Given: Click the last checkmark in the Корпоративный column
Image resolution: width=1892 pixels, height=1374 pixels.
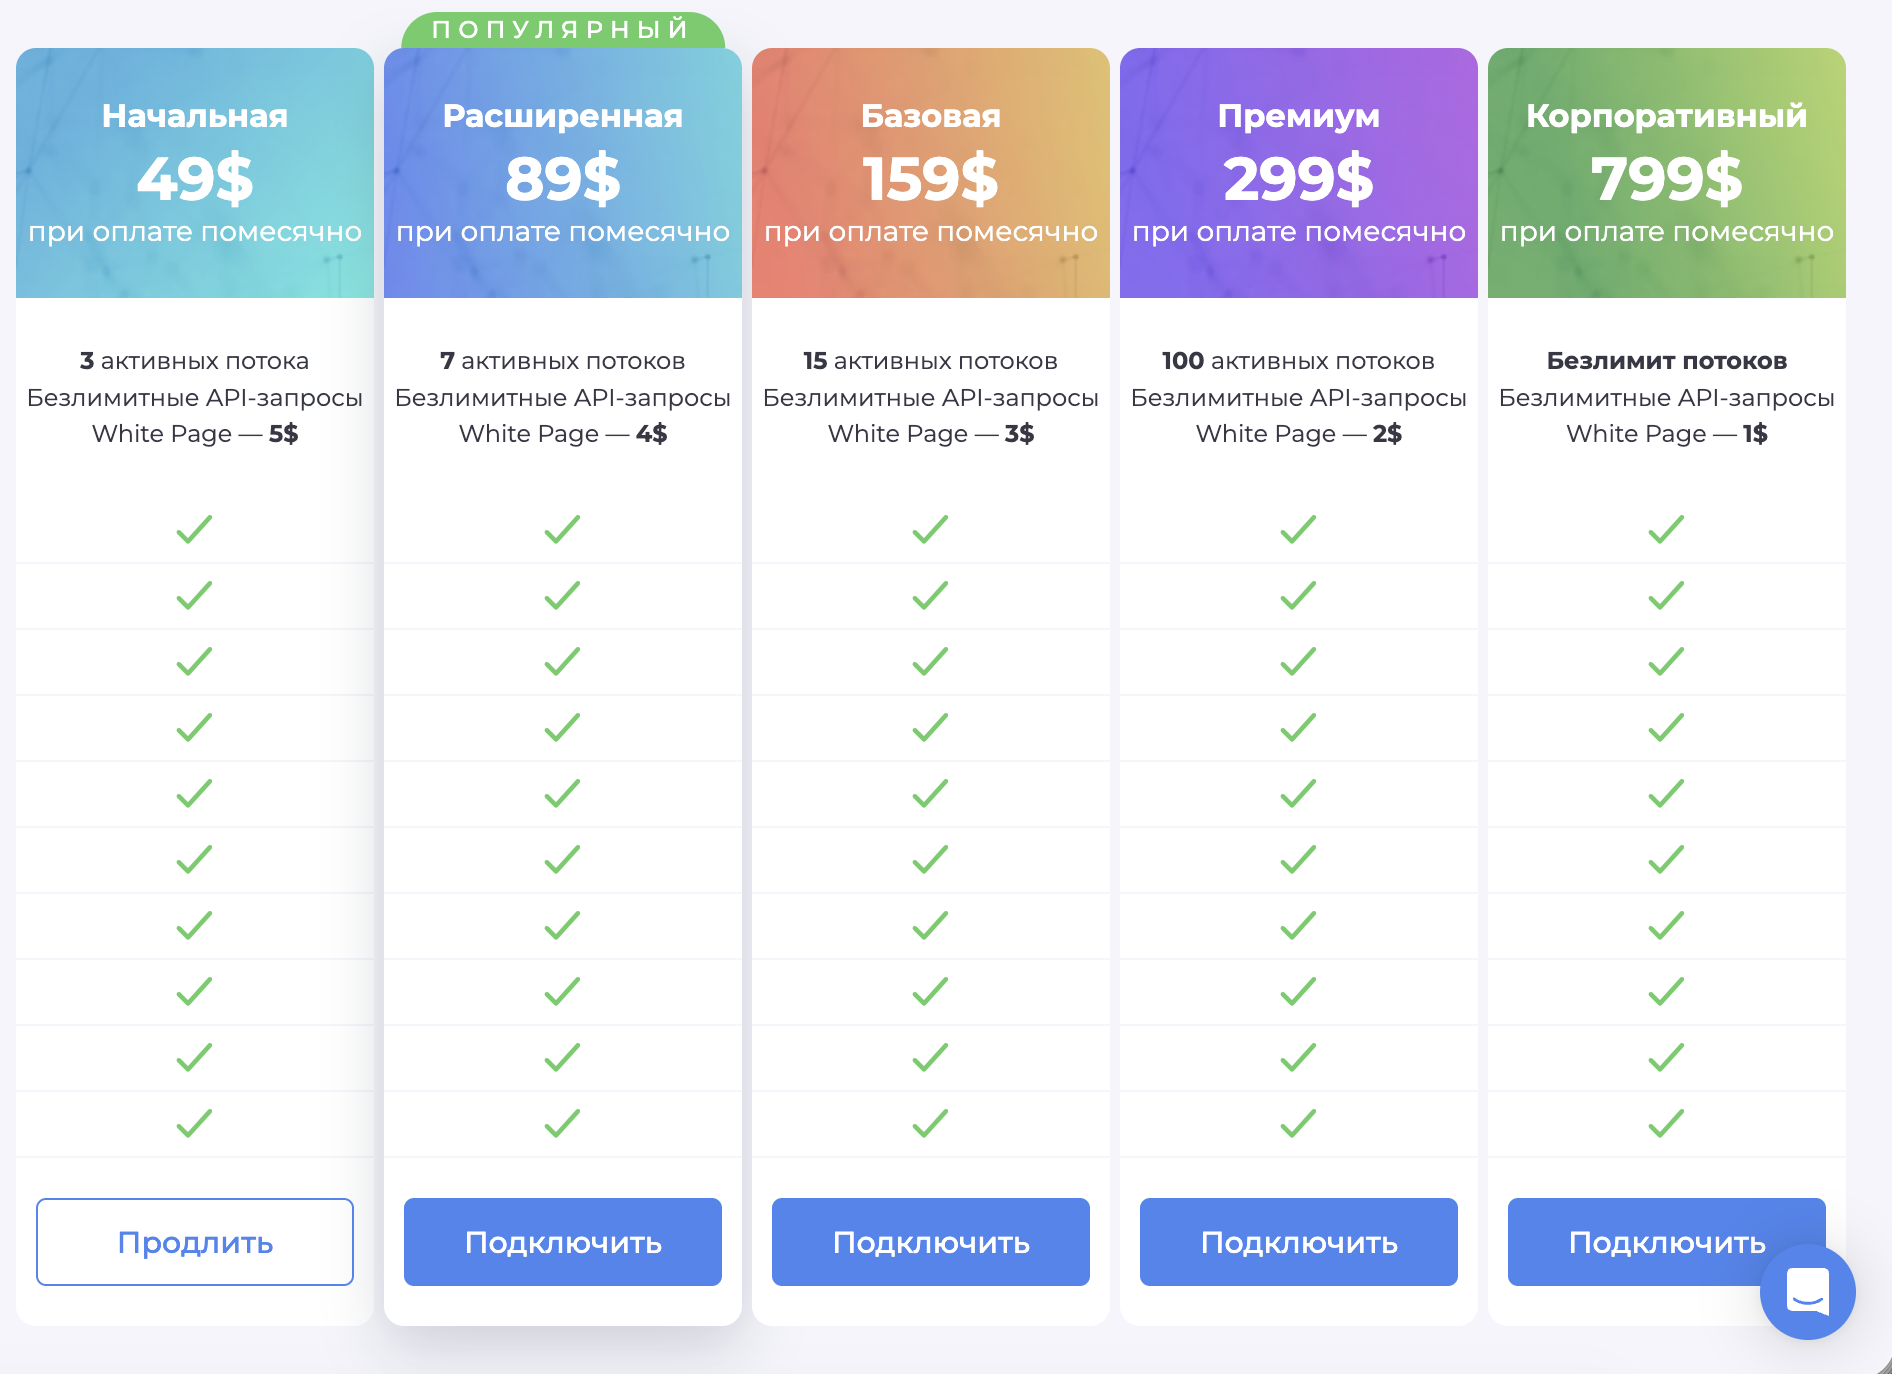Looking at the screenshot, I should click(x=1667, y=1124).
